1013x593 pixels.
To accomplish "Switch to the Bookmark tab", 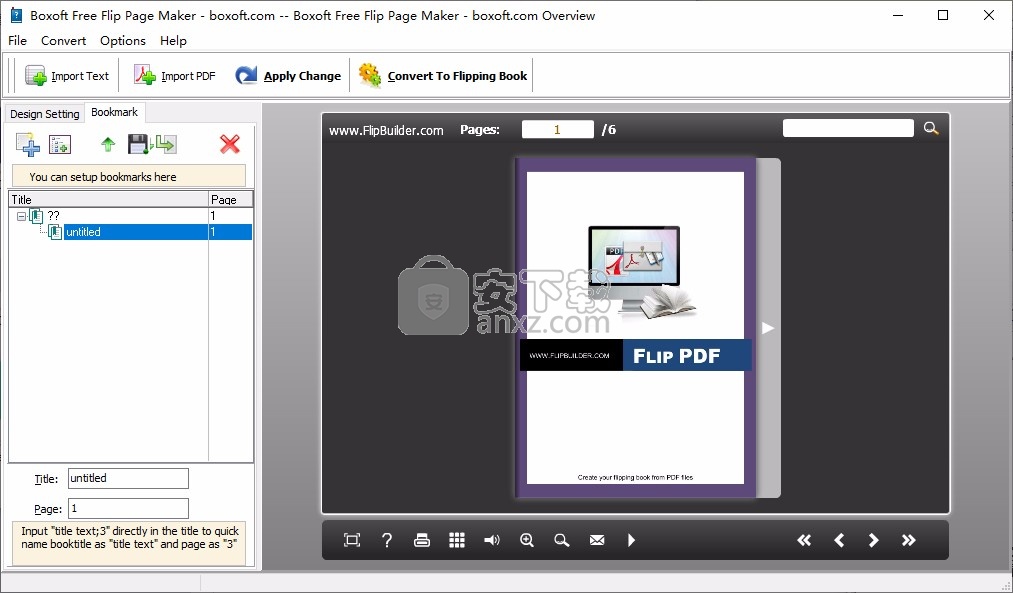I will (114, 112).
